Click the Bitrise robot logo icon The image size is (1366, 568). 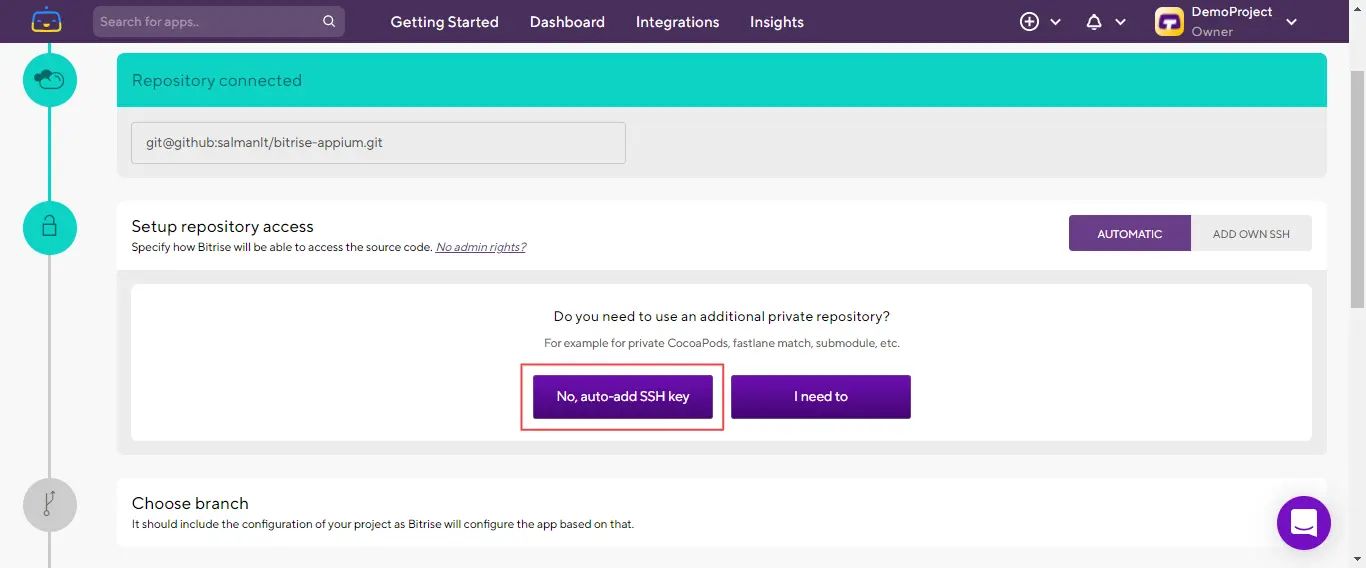[x=47, y=20]
